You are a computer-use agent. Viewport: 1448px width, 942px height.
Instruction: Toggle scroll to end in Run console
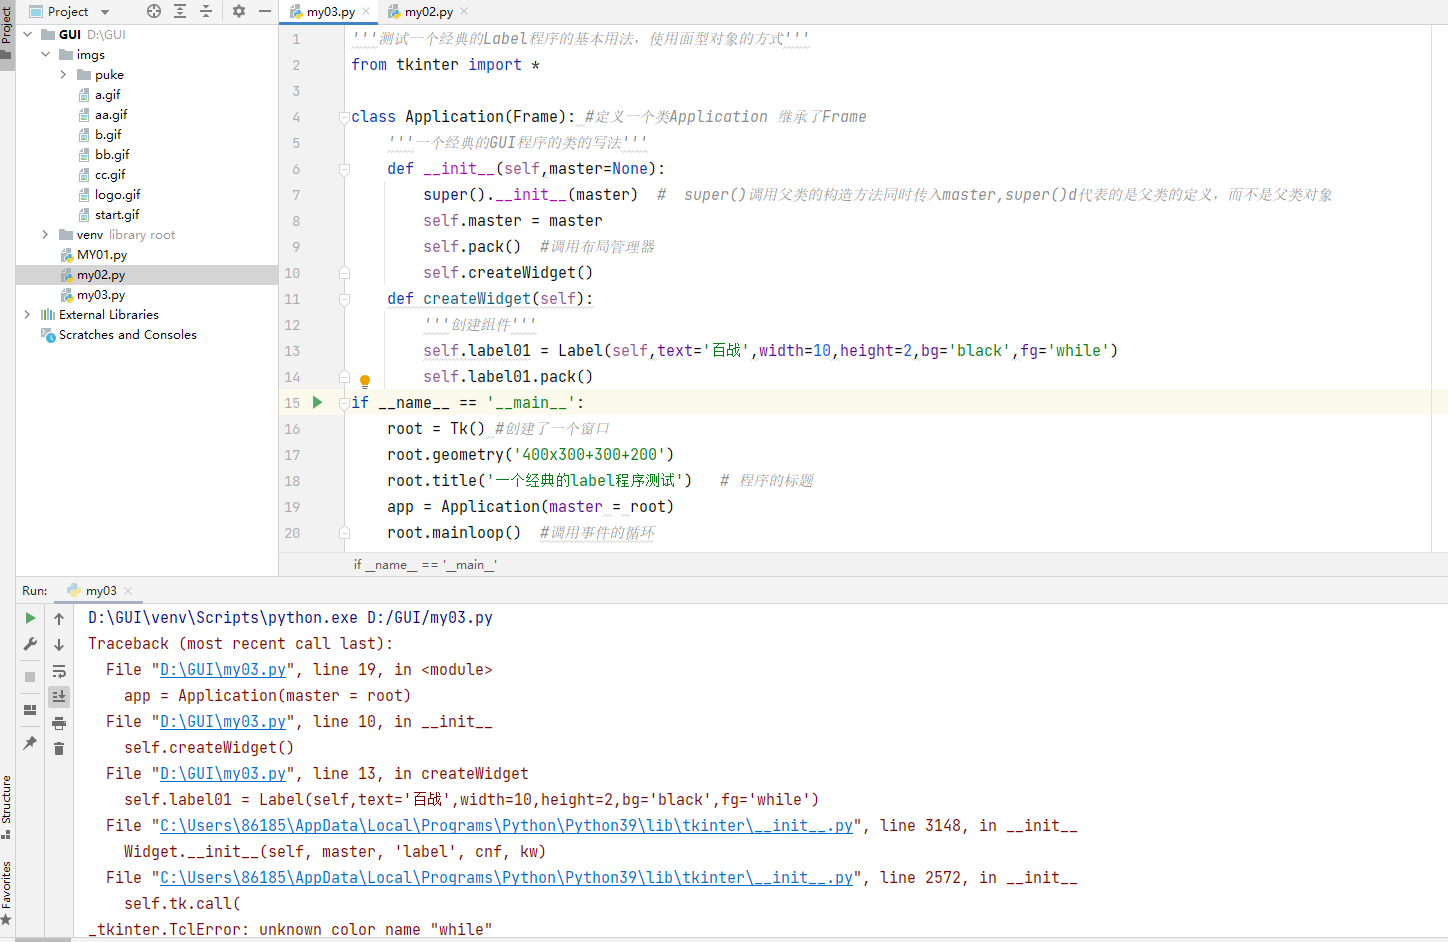click(x=59, y=696)
